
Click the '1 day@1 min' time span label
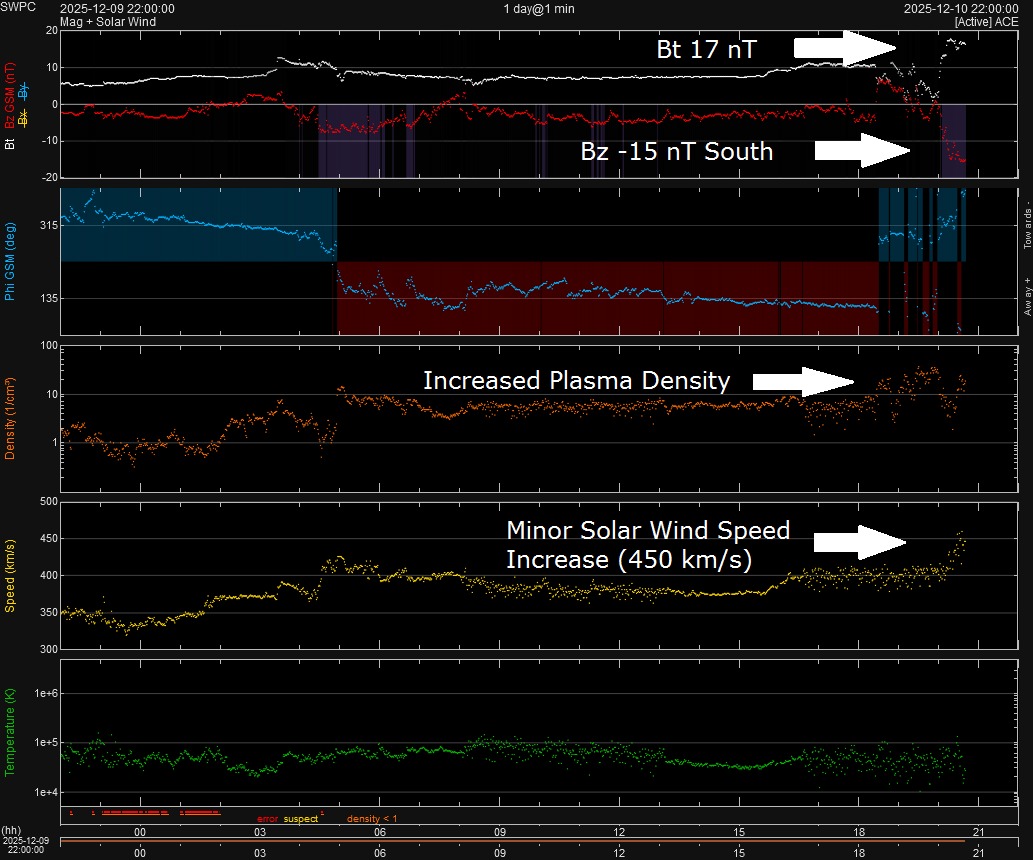[539, 9]
